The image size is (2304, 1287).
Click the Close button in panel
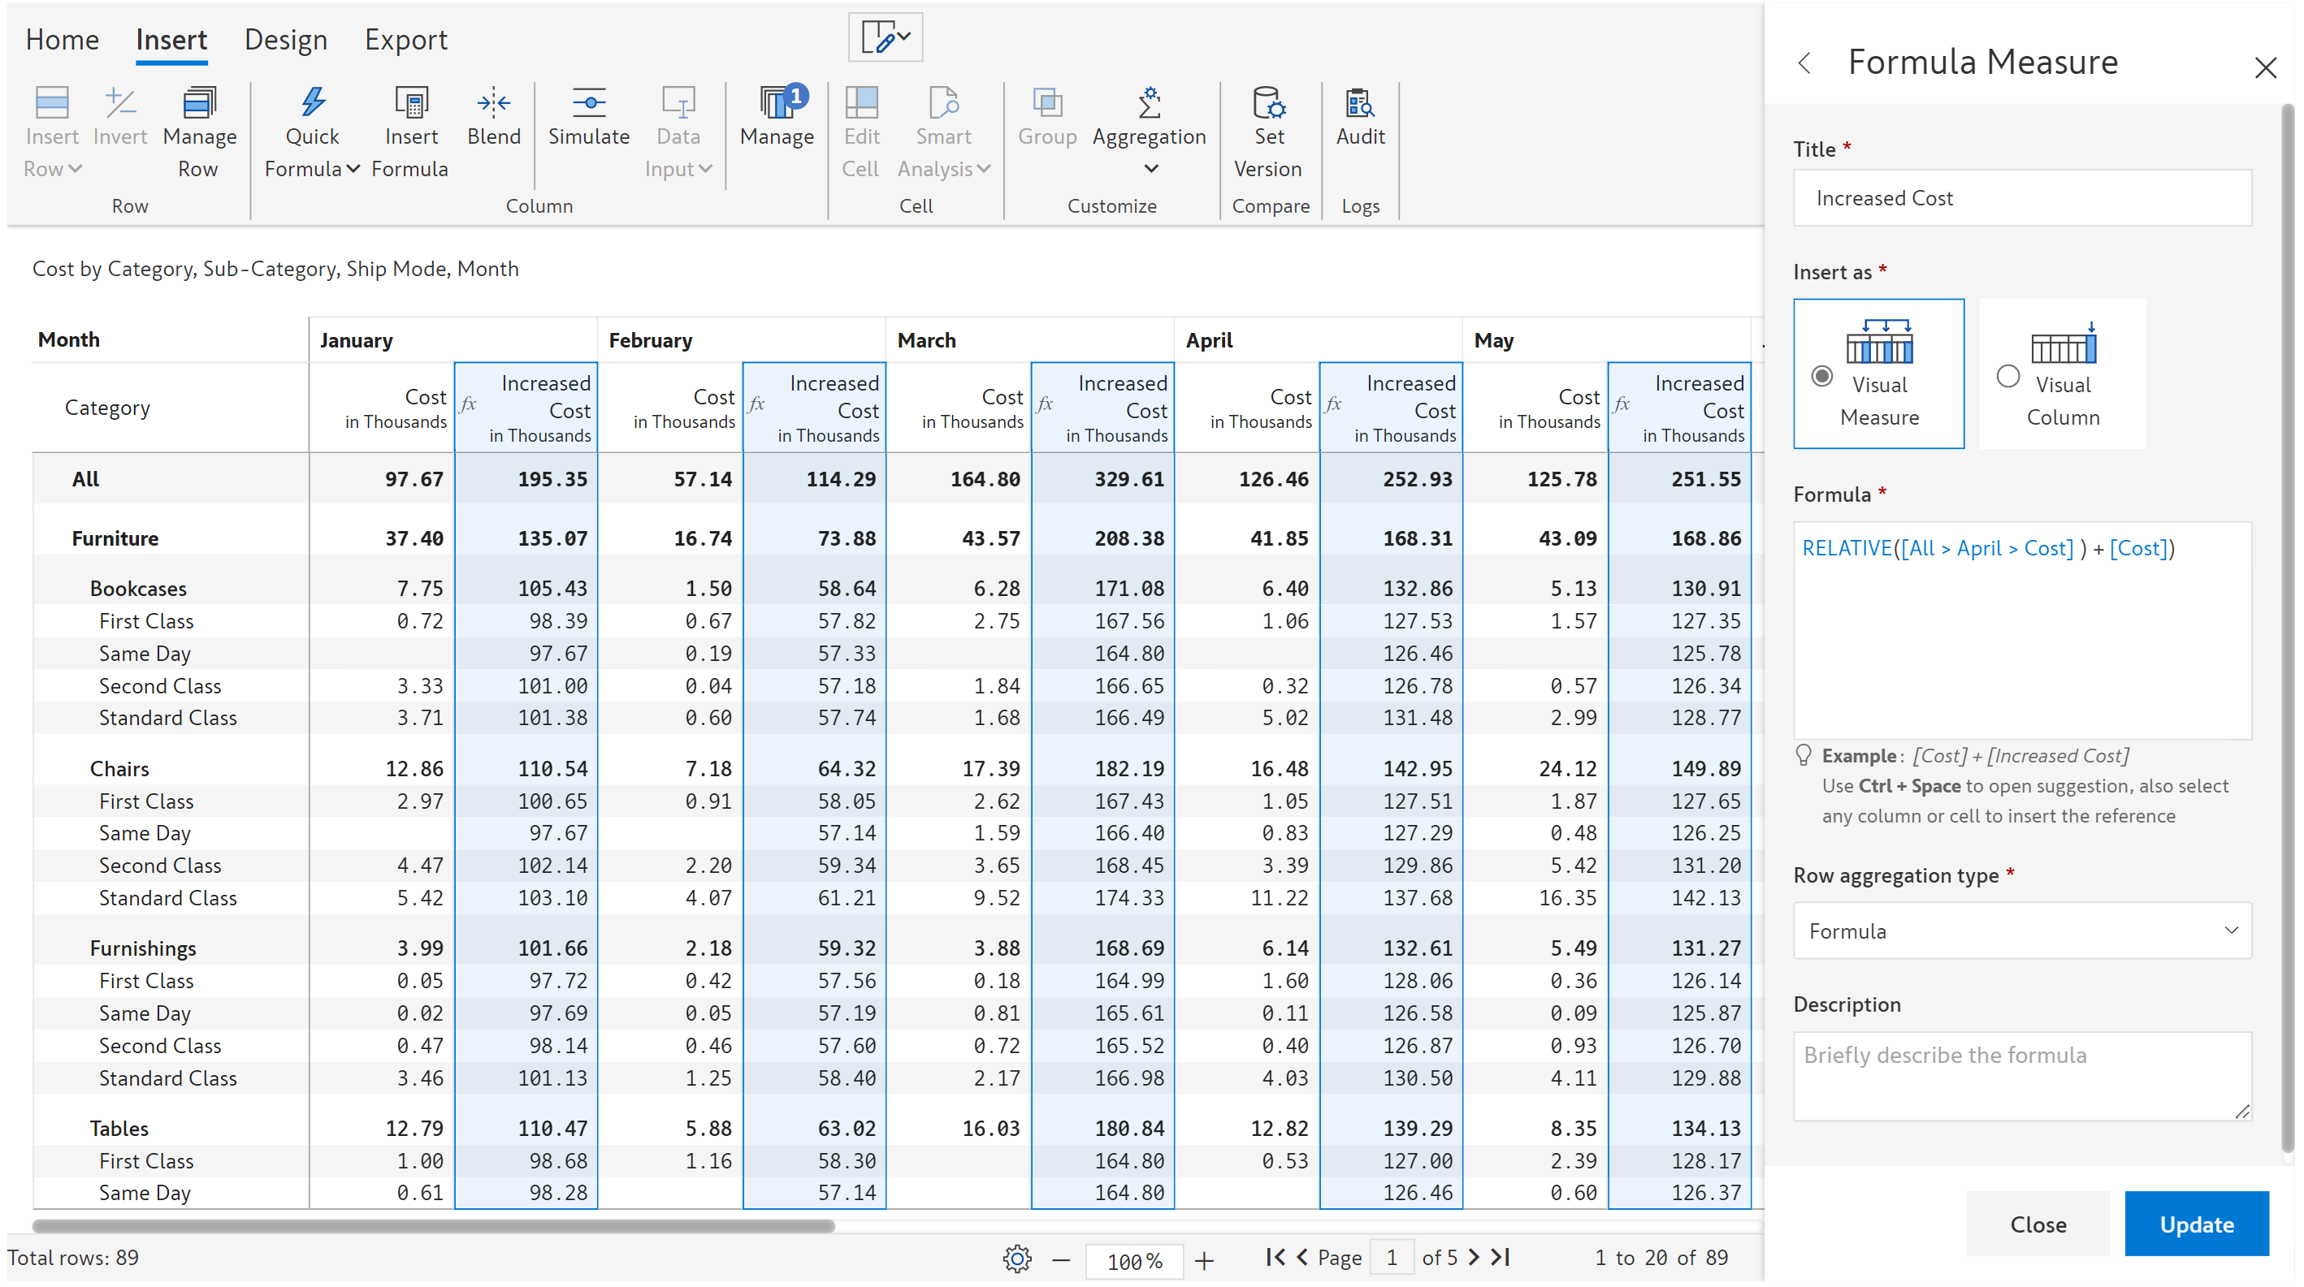pos(2037,1224)
